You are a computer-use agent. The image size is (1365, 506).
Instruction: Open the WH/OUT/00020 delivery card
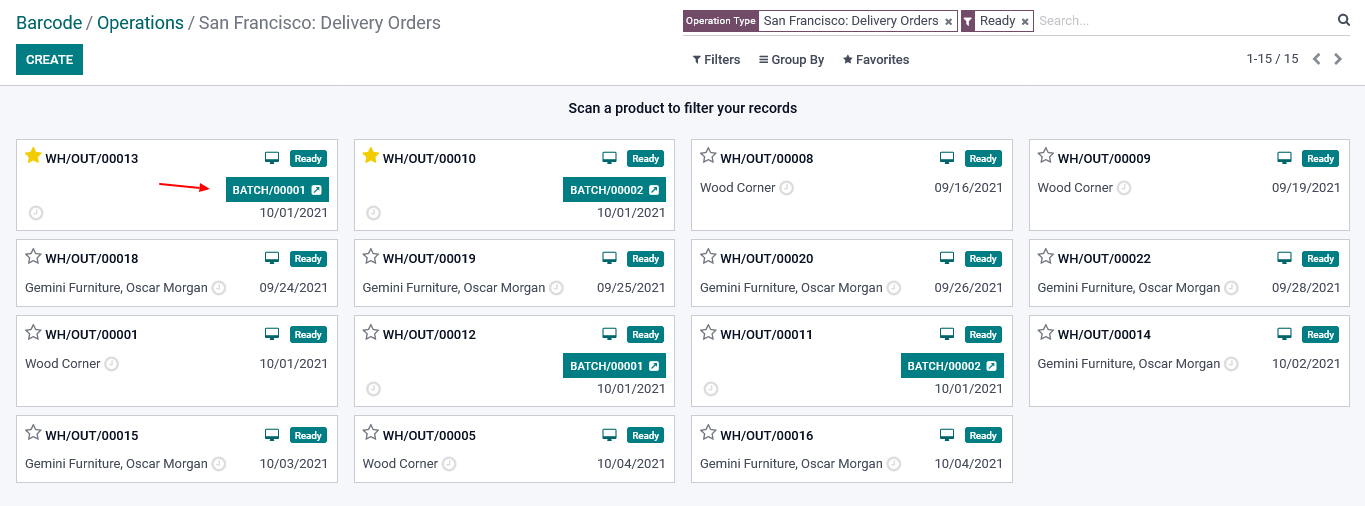pos(852,273)
